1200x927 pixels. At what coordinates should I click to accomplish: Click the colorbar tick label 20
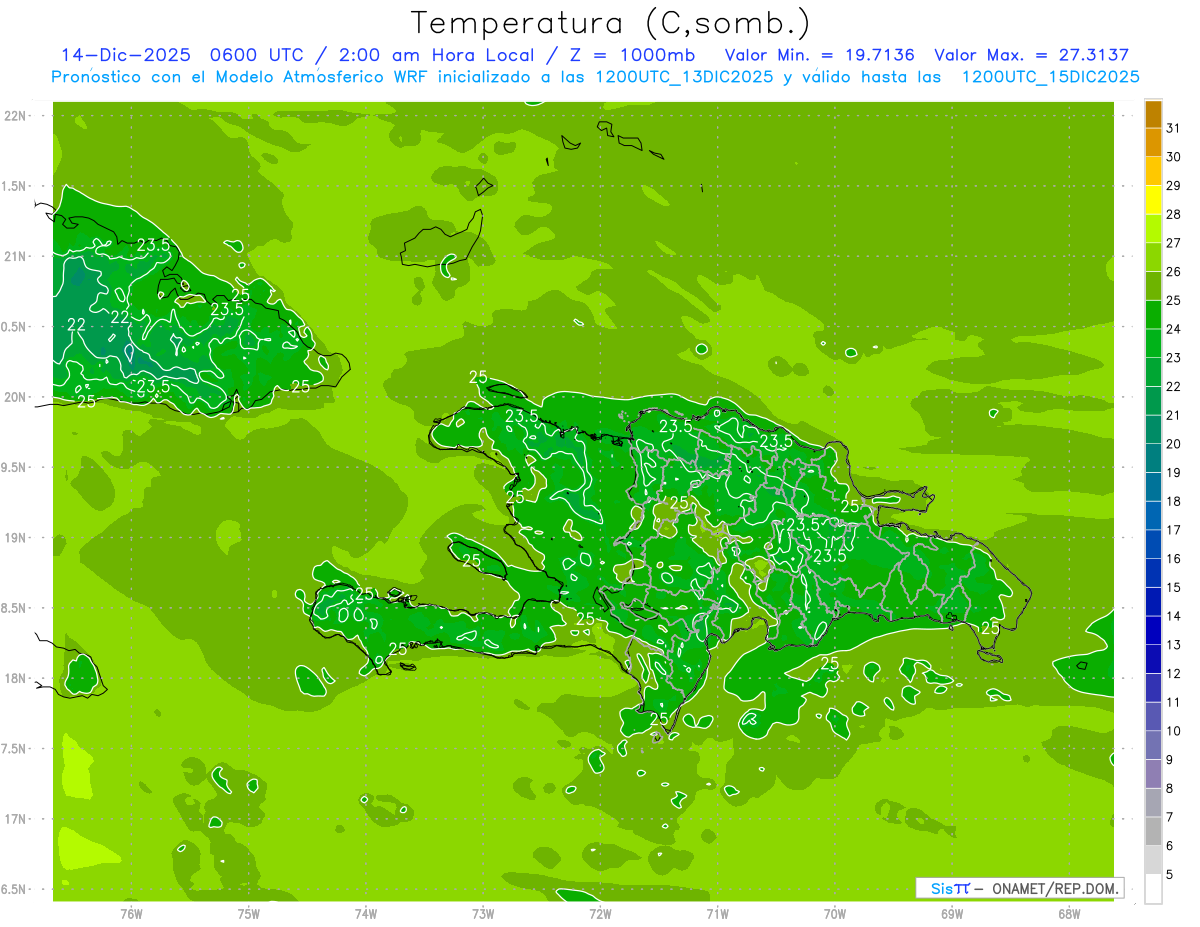(1174, 444)
